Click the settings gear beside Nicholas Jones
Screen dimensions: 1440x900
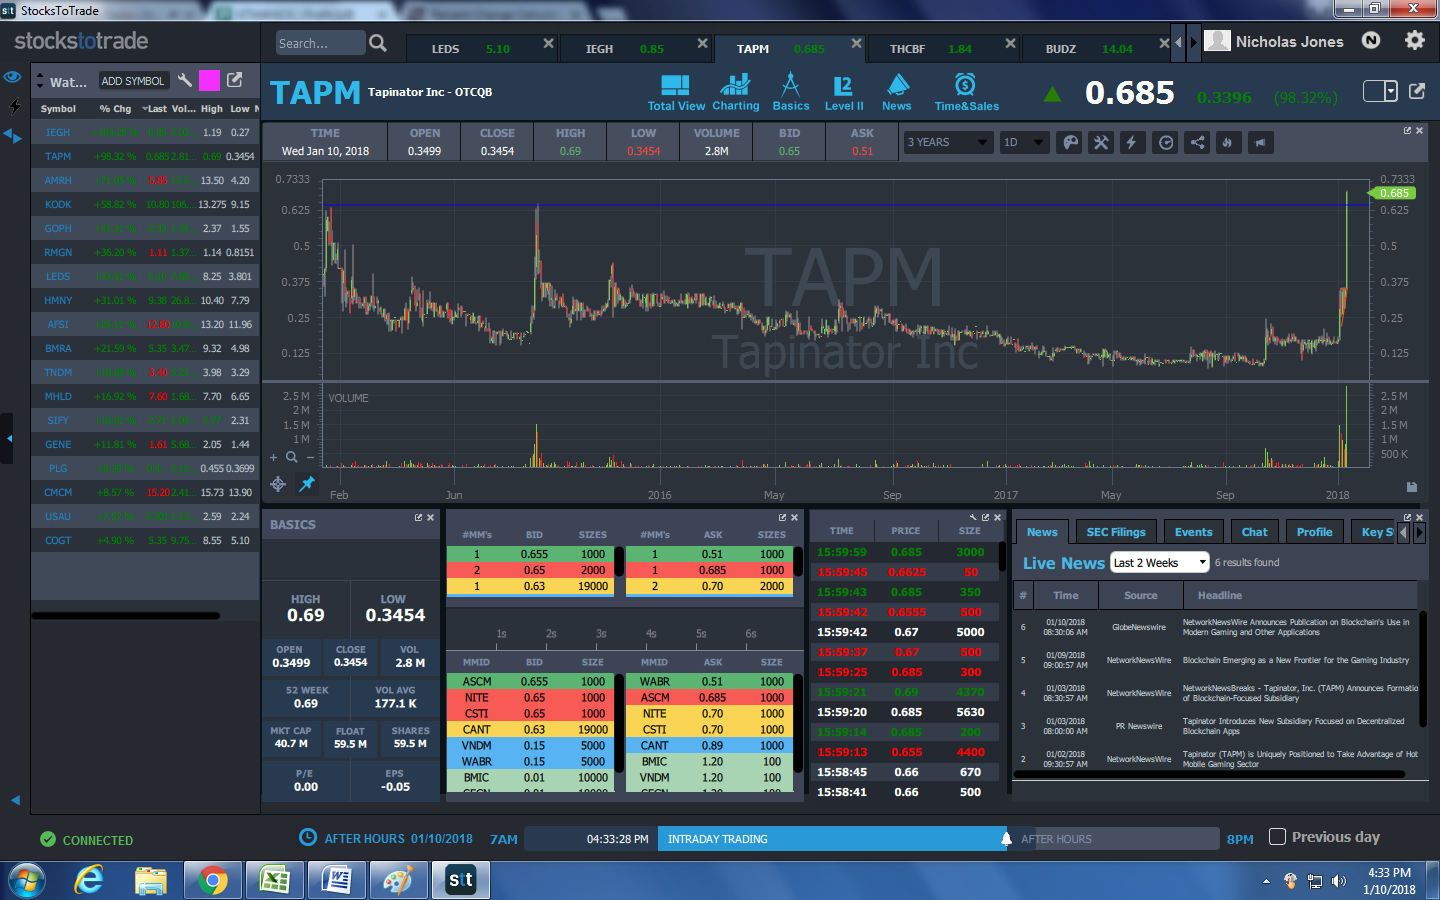click(x=1414, y=41)
